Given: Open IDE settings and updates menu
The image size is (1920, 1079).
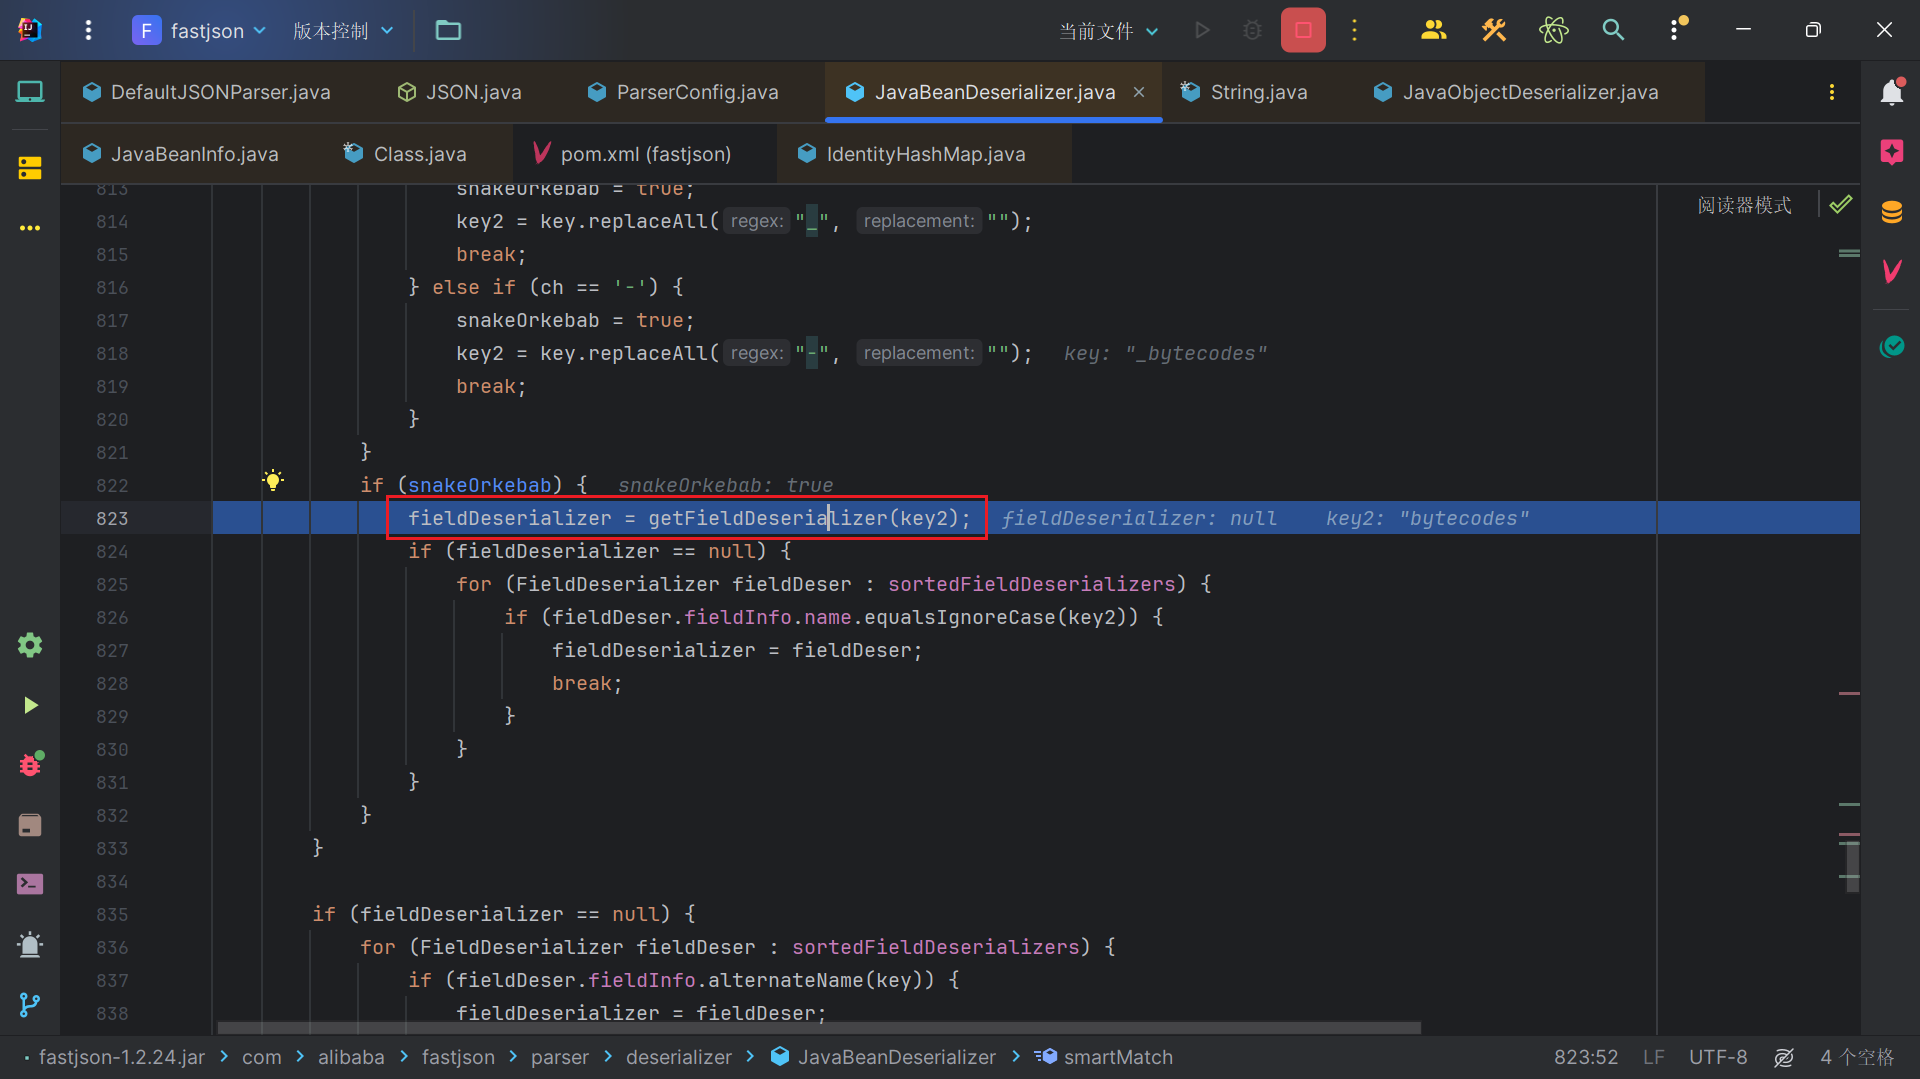Looking at the screenshot, I should click(1676, 29).
